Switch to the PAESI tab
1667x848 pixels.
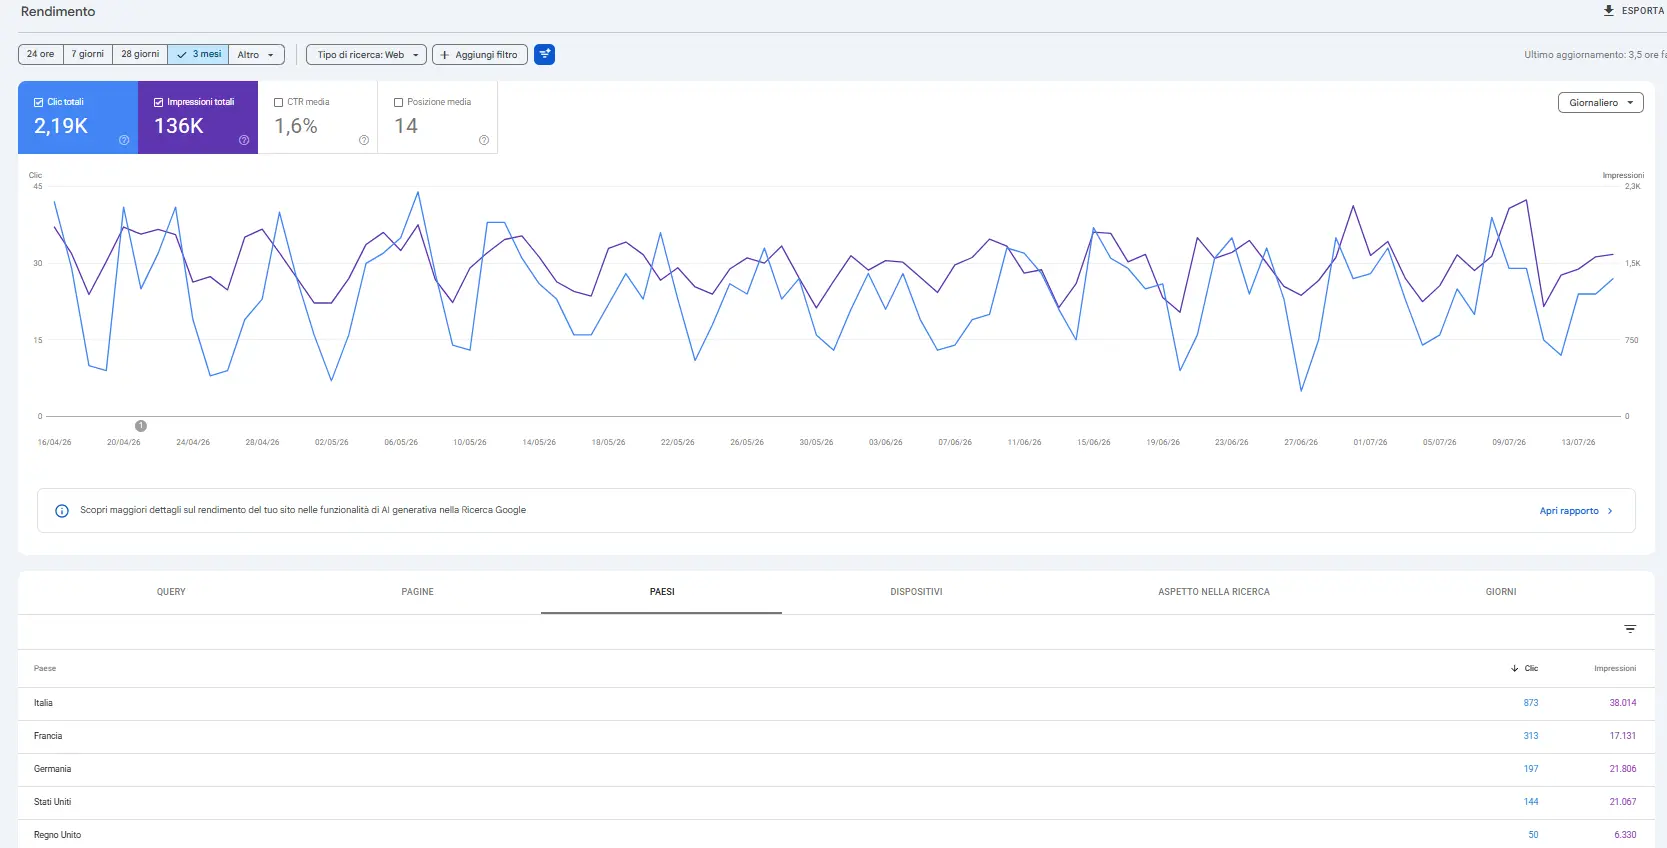[662, 592]
